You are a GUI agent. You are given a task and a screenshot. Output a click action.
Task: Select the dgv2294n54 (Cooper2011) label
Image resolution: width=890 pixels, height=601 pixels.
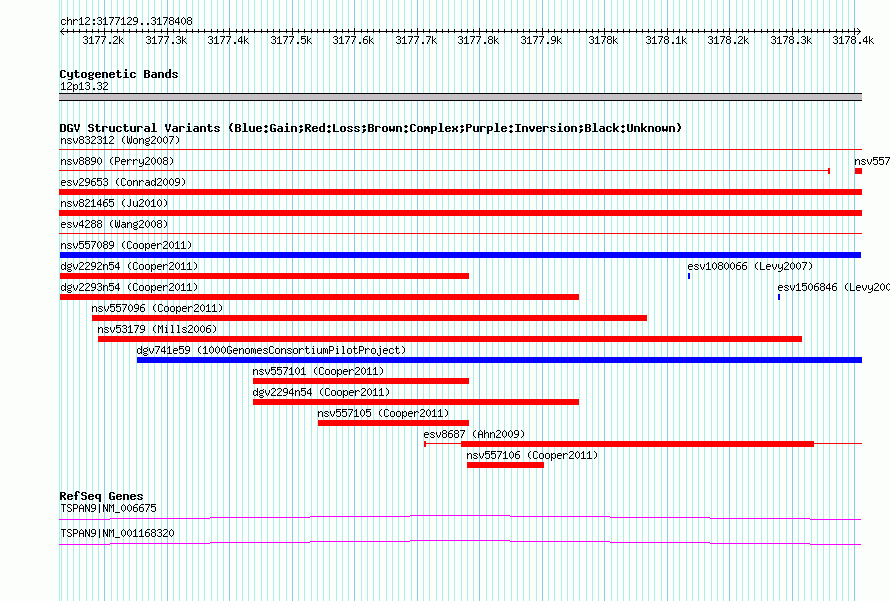321,392
